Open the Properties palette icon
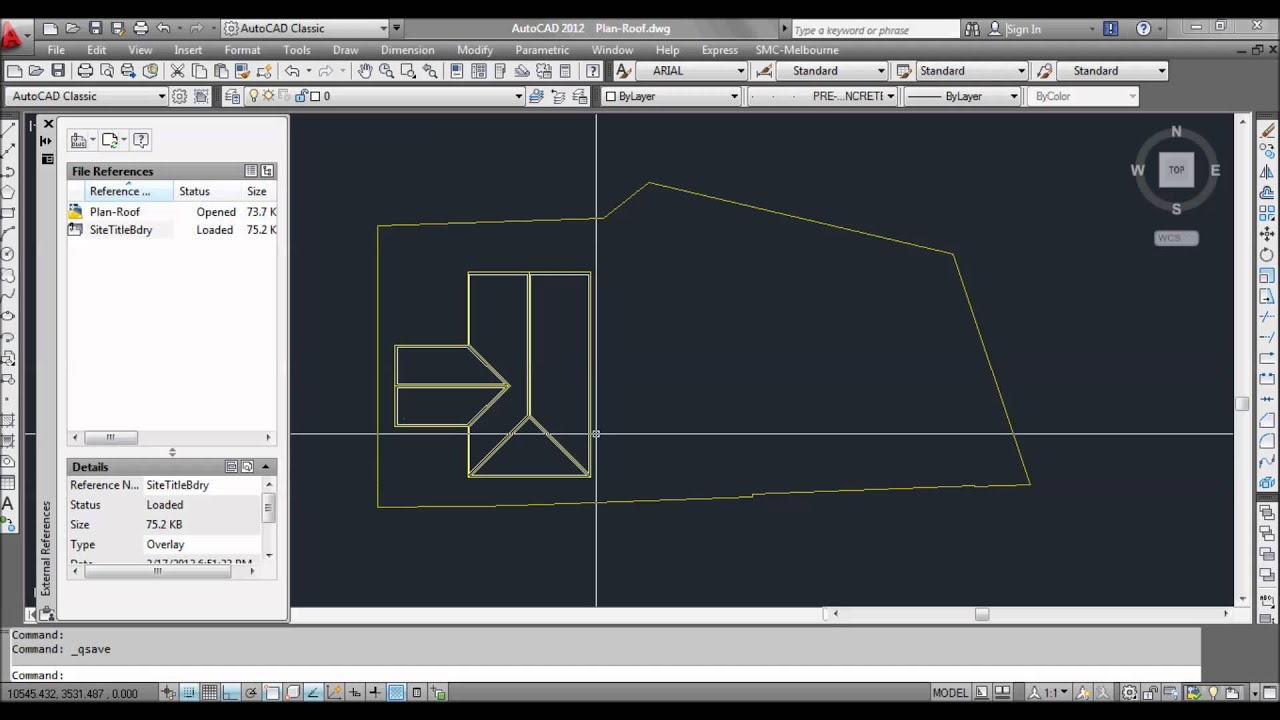This screenshot has width=1280, height=720. click(x=457, y=71)
